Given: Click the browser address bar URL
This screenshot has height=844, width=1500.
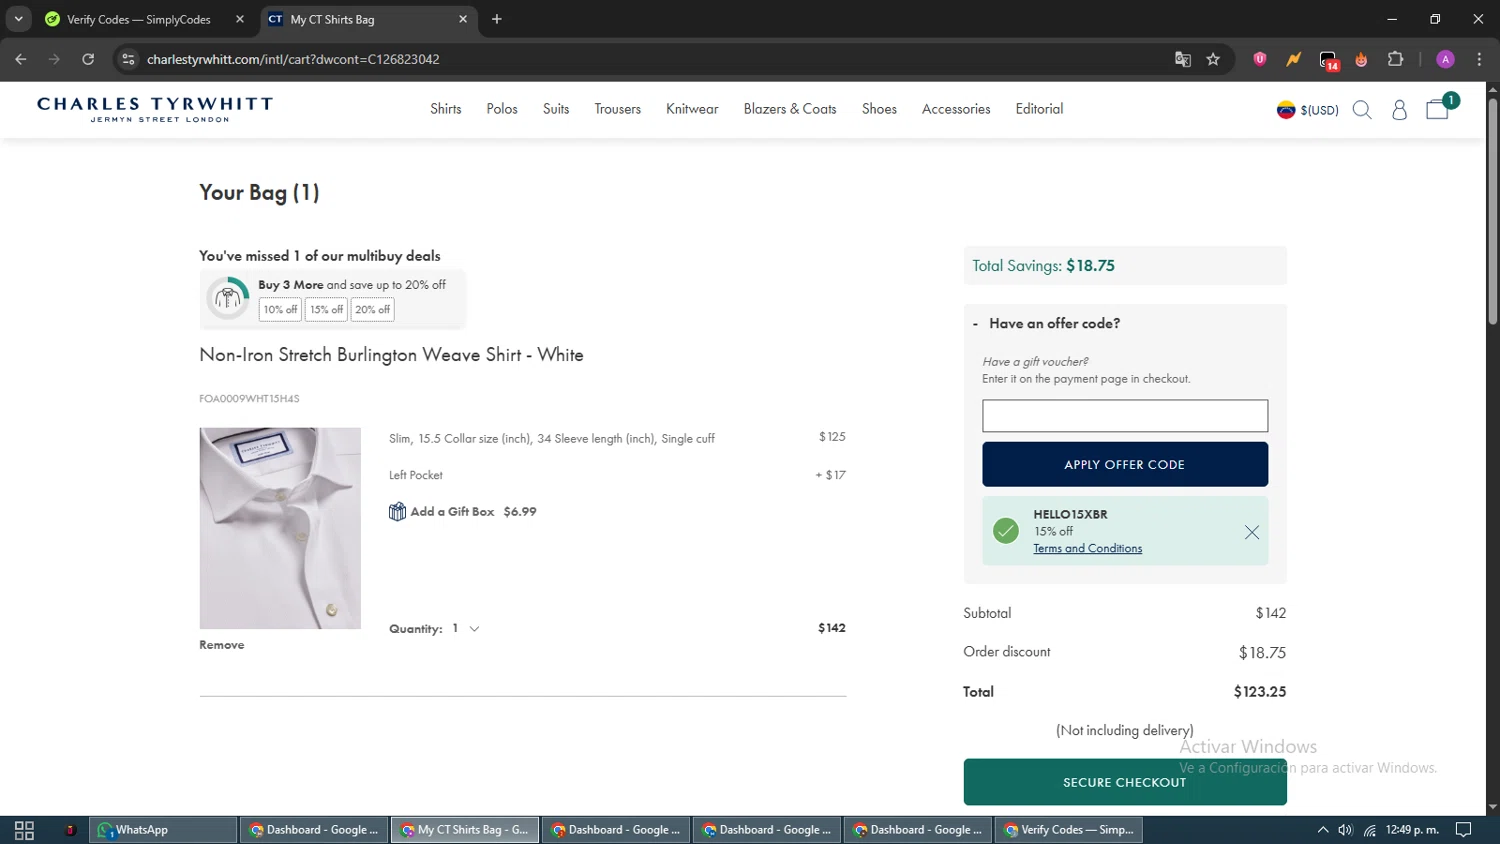Looking at the screenshot, I should [293, 59].
